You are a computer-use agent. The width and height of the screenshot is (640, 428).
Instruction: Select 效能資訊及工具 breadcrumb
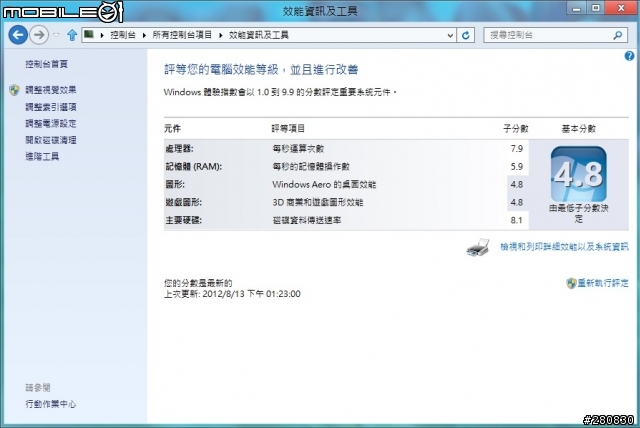259,35
